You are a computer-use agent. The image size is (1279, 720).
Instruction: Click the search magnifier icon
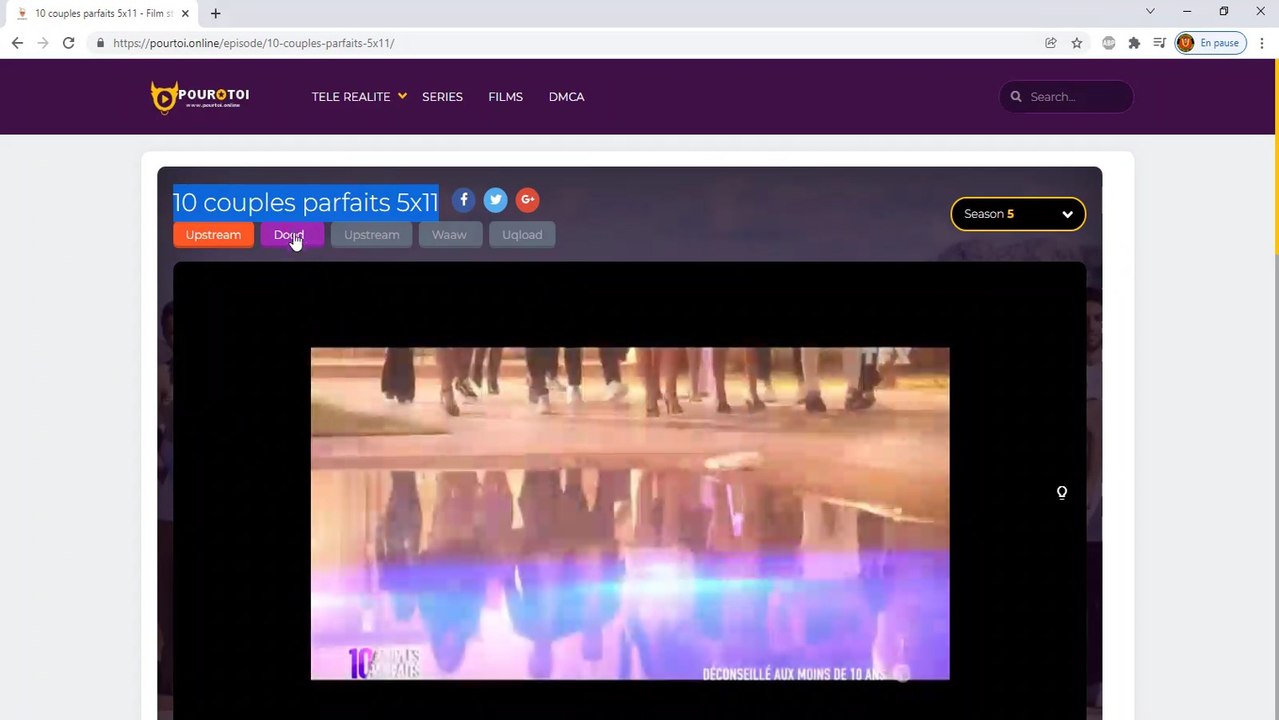click(x=1016, y=97)
